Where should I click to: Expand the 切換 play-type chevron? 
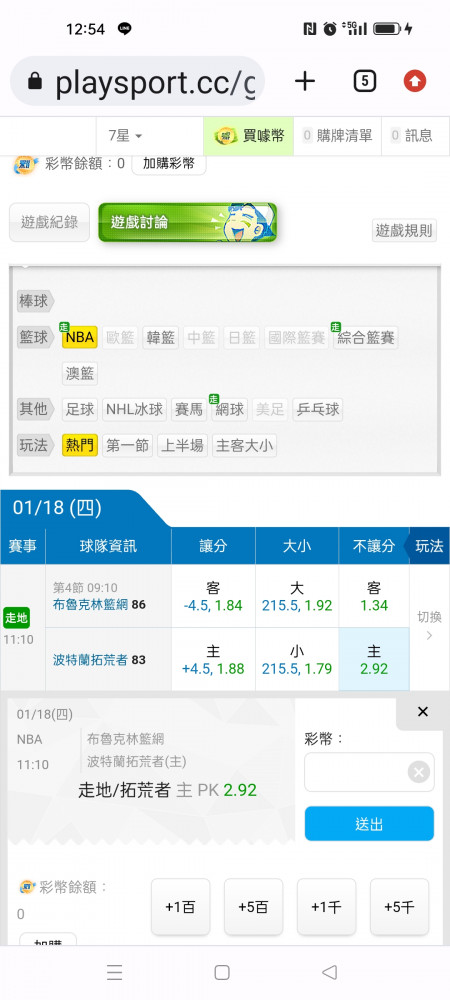[430, 627]
